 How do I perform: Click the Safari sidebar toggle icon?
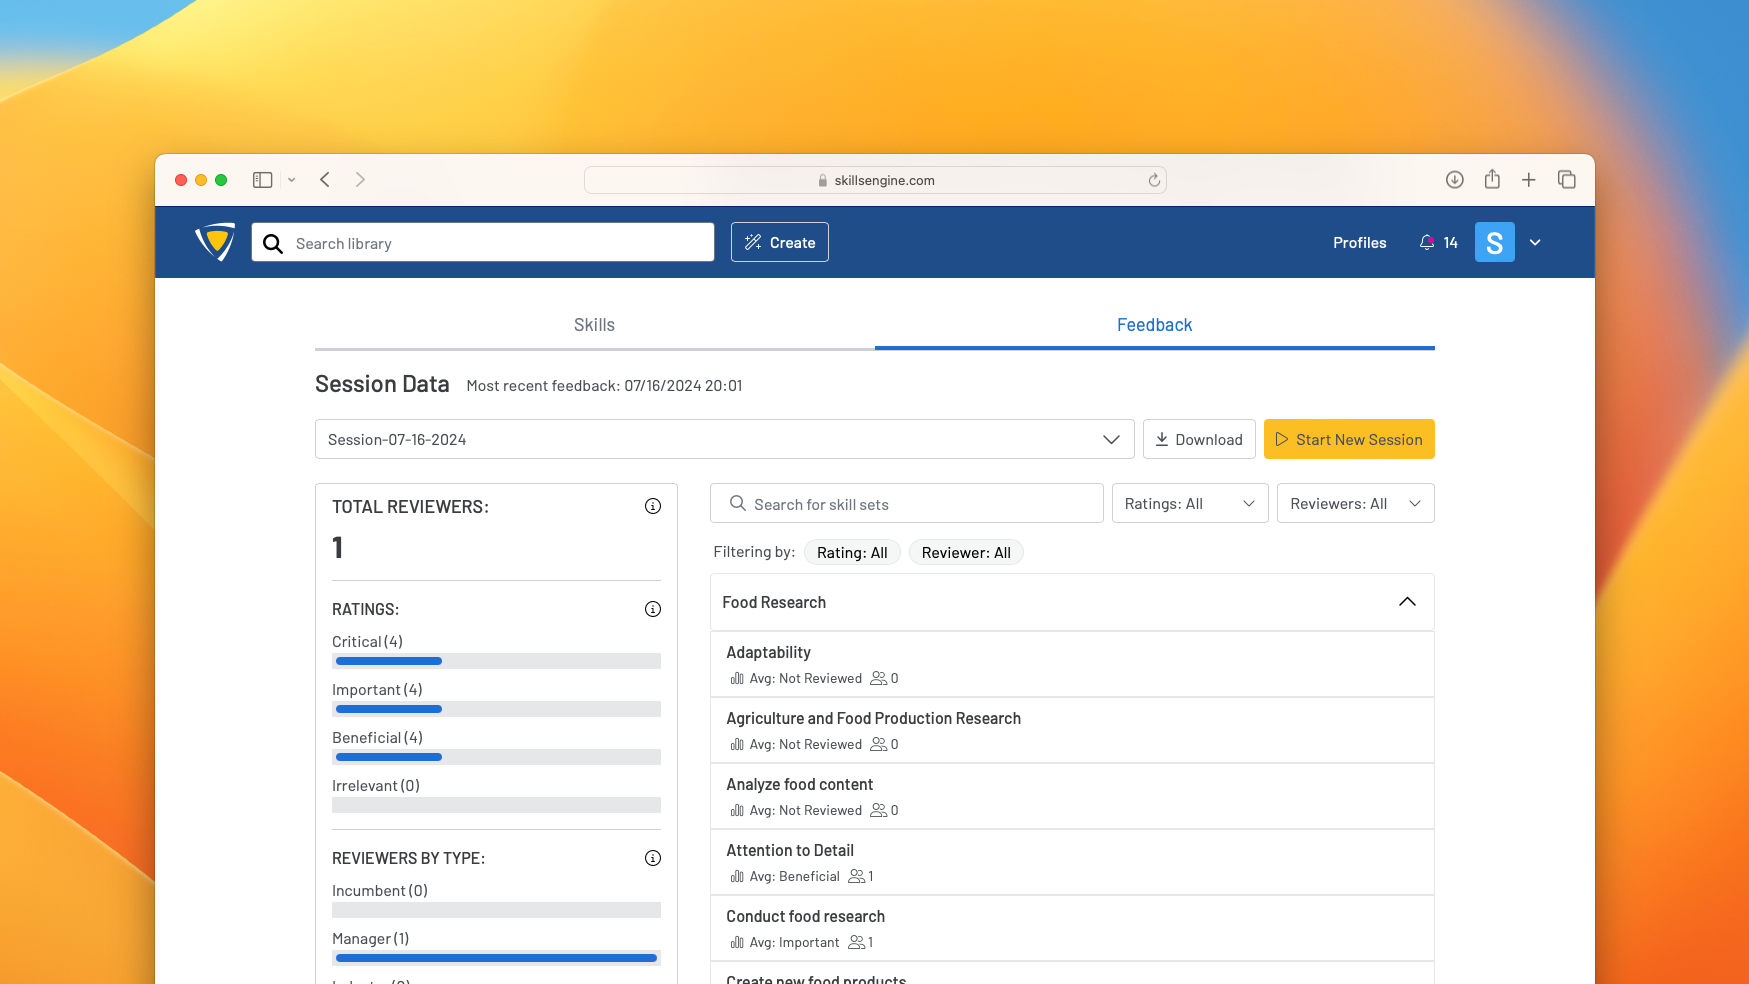pyautogui.click(x=263, y=180)
